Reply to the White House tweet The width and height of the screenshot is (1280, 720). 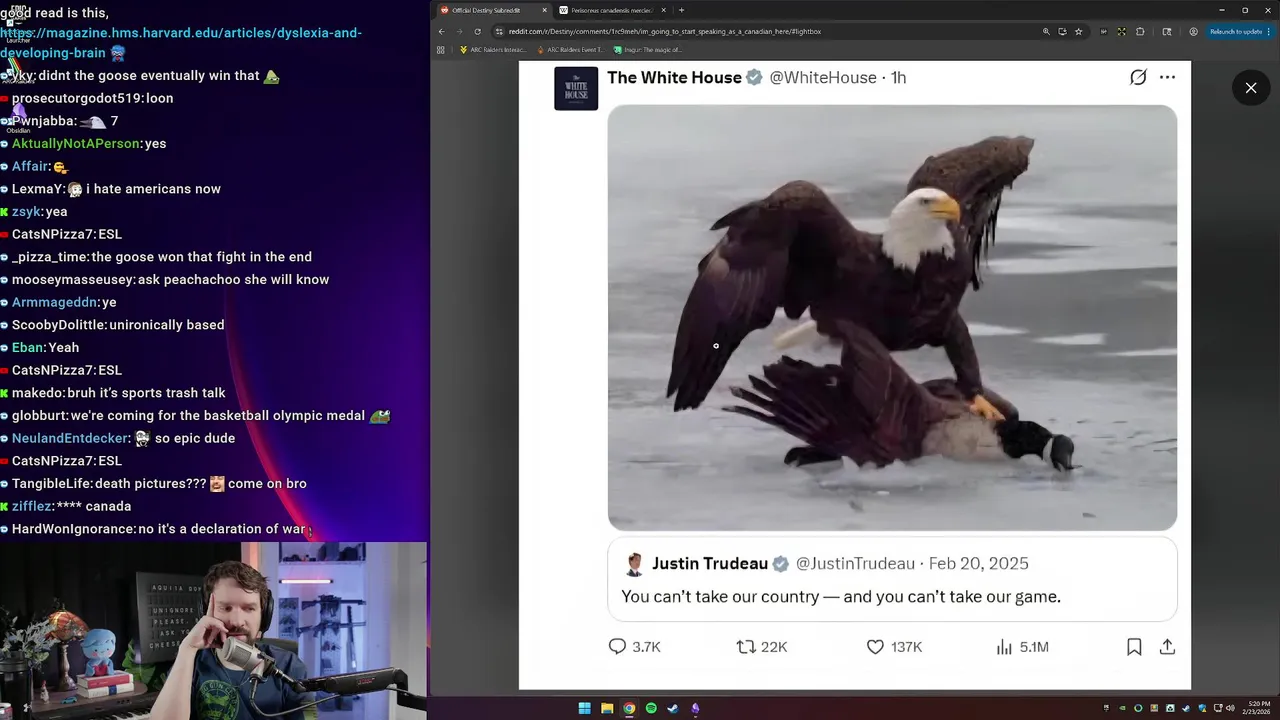tap(635, 647)
